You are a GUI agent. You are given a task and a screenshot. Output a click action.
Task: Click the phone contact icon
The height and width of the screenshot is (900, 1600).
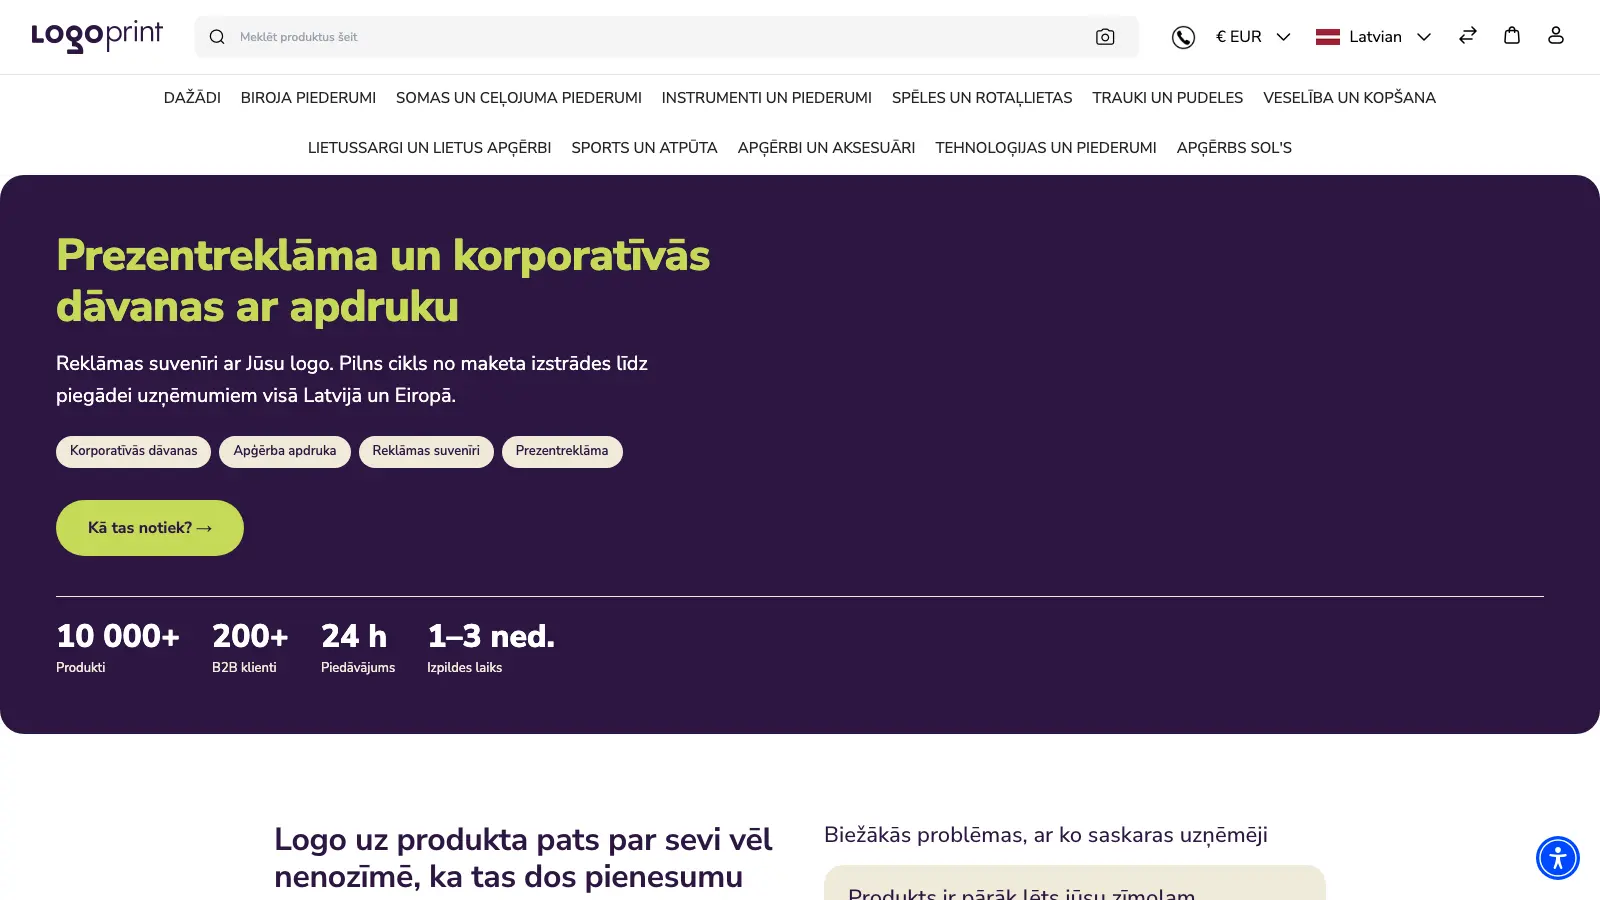coord(1183,37)
